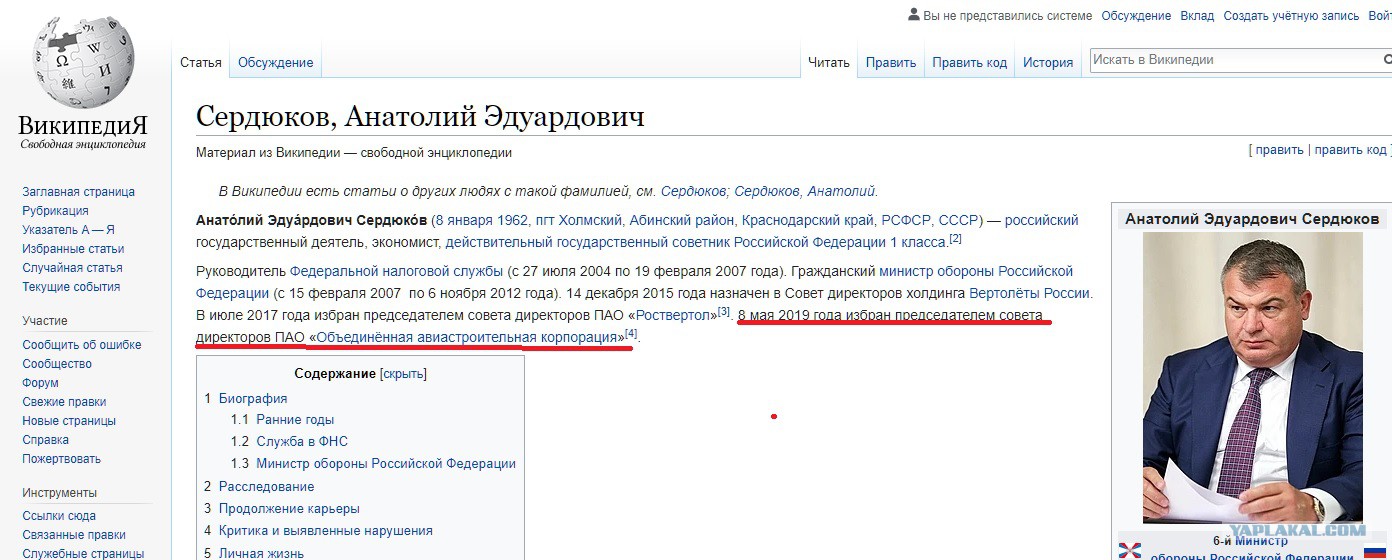Open СССР link
The image size is (1392, 560).
[956, 220]
